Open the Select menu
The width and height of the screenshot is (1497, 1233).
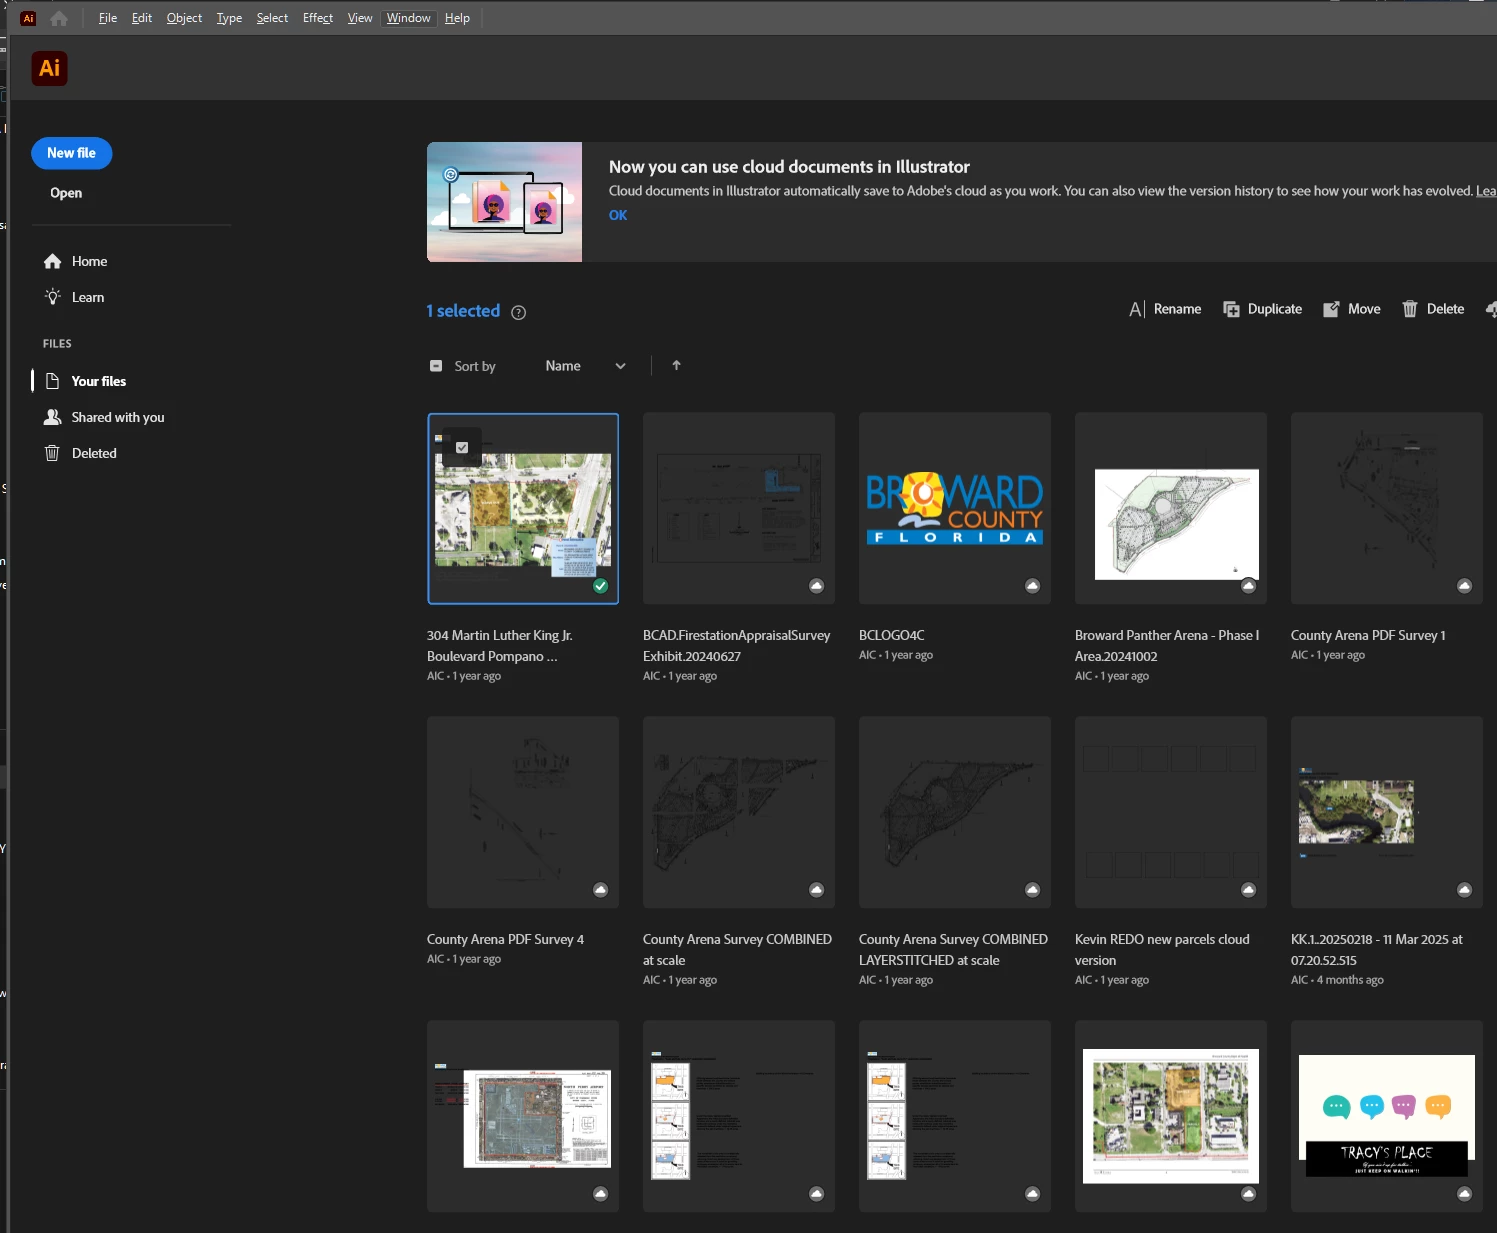point(272,18)
